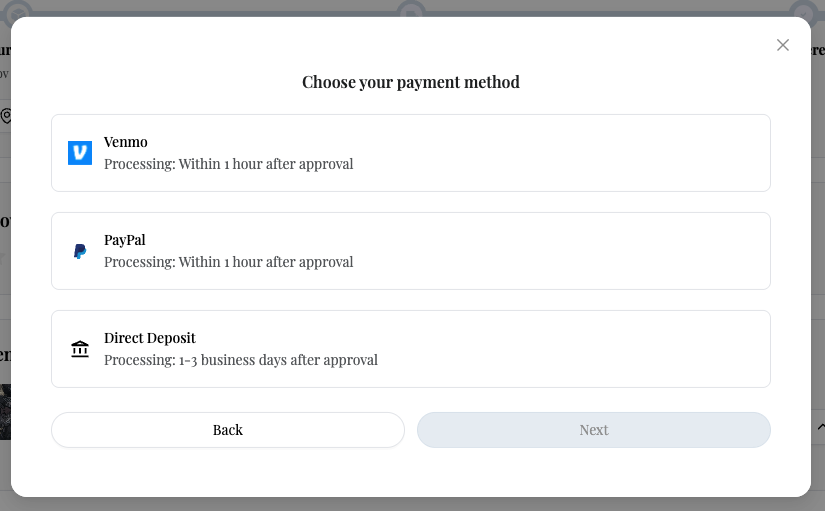825x511 pixels.
Task: Select the Venmo payment option label
Action: click(x=126, y=142)
